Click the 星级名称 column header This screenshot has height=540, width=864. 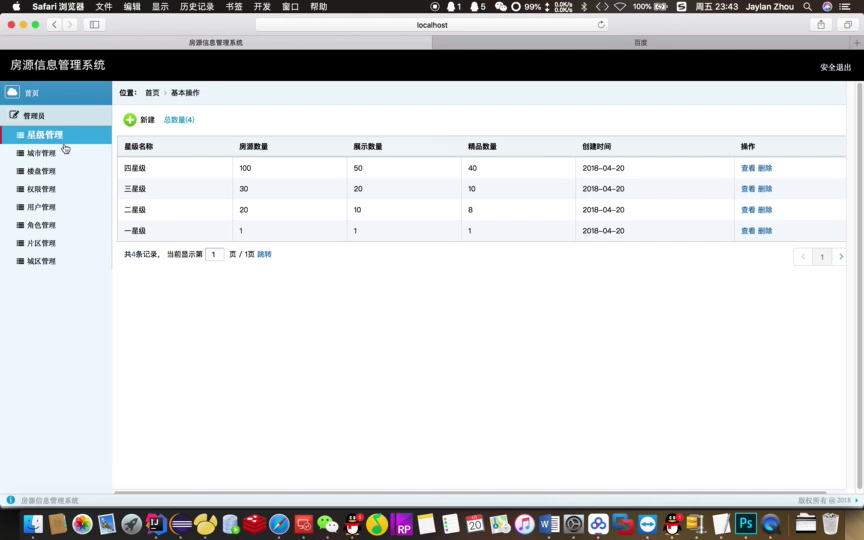point(138,147)
